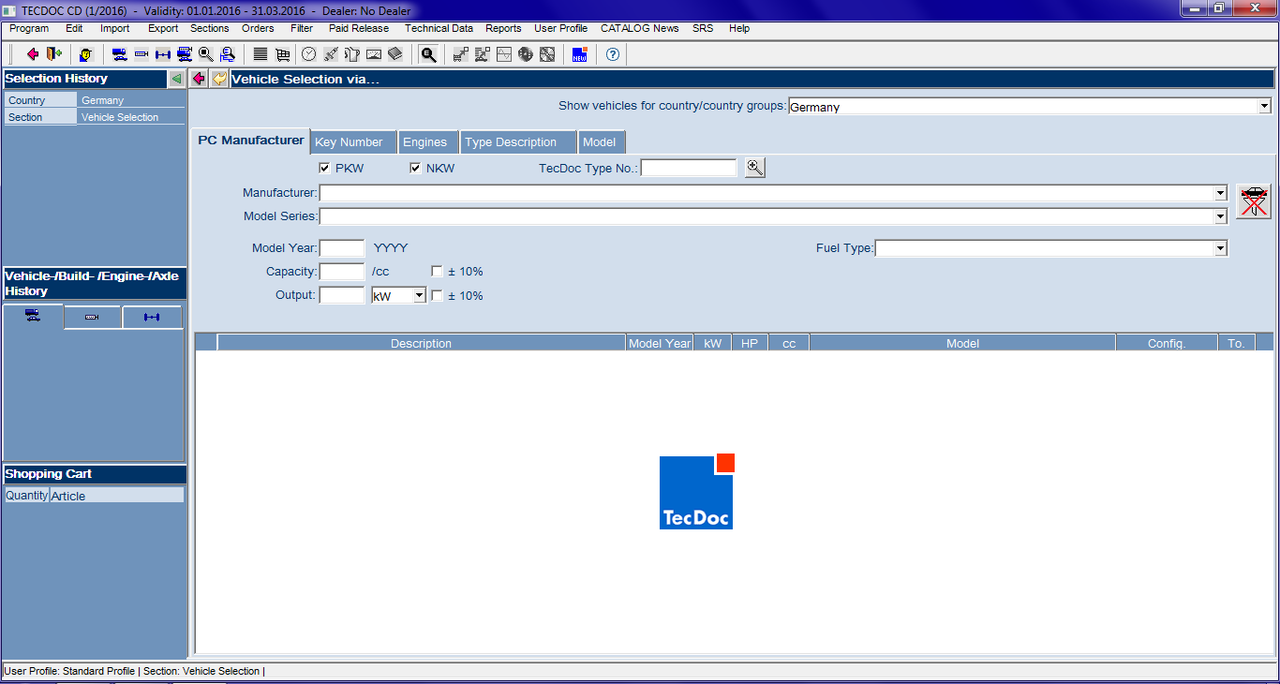
Task: Uncheck the NKW checkbox
Action: click(x=415, y=168)
